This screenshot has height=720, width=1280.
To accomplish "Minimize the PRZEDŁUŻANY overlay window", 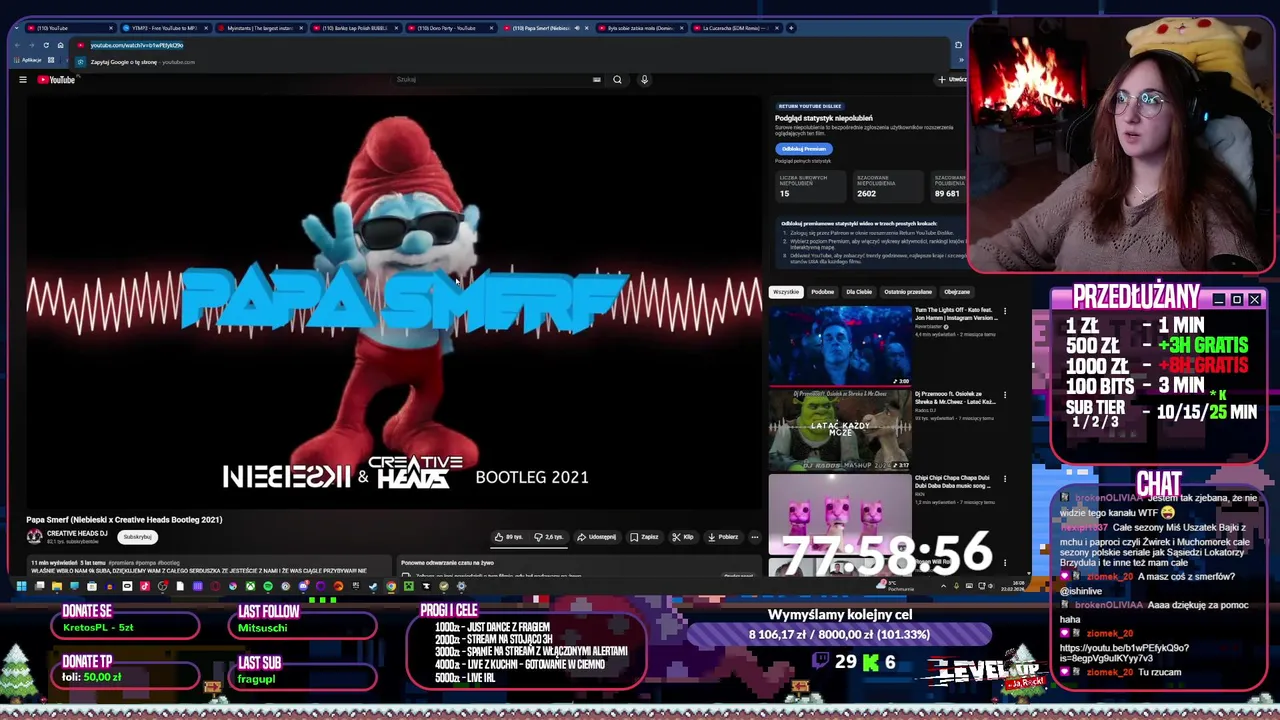I will click(1218, 300).
